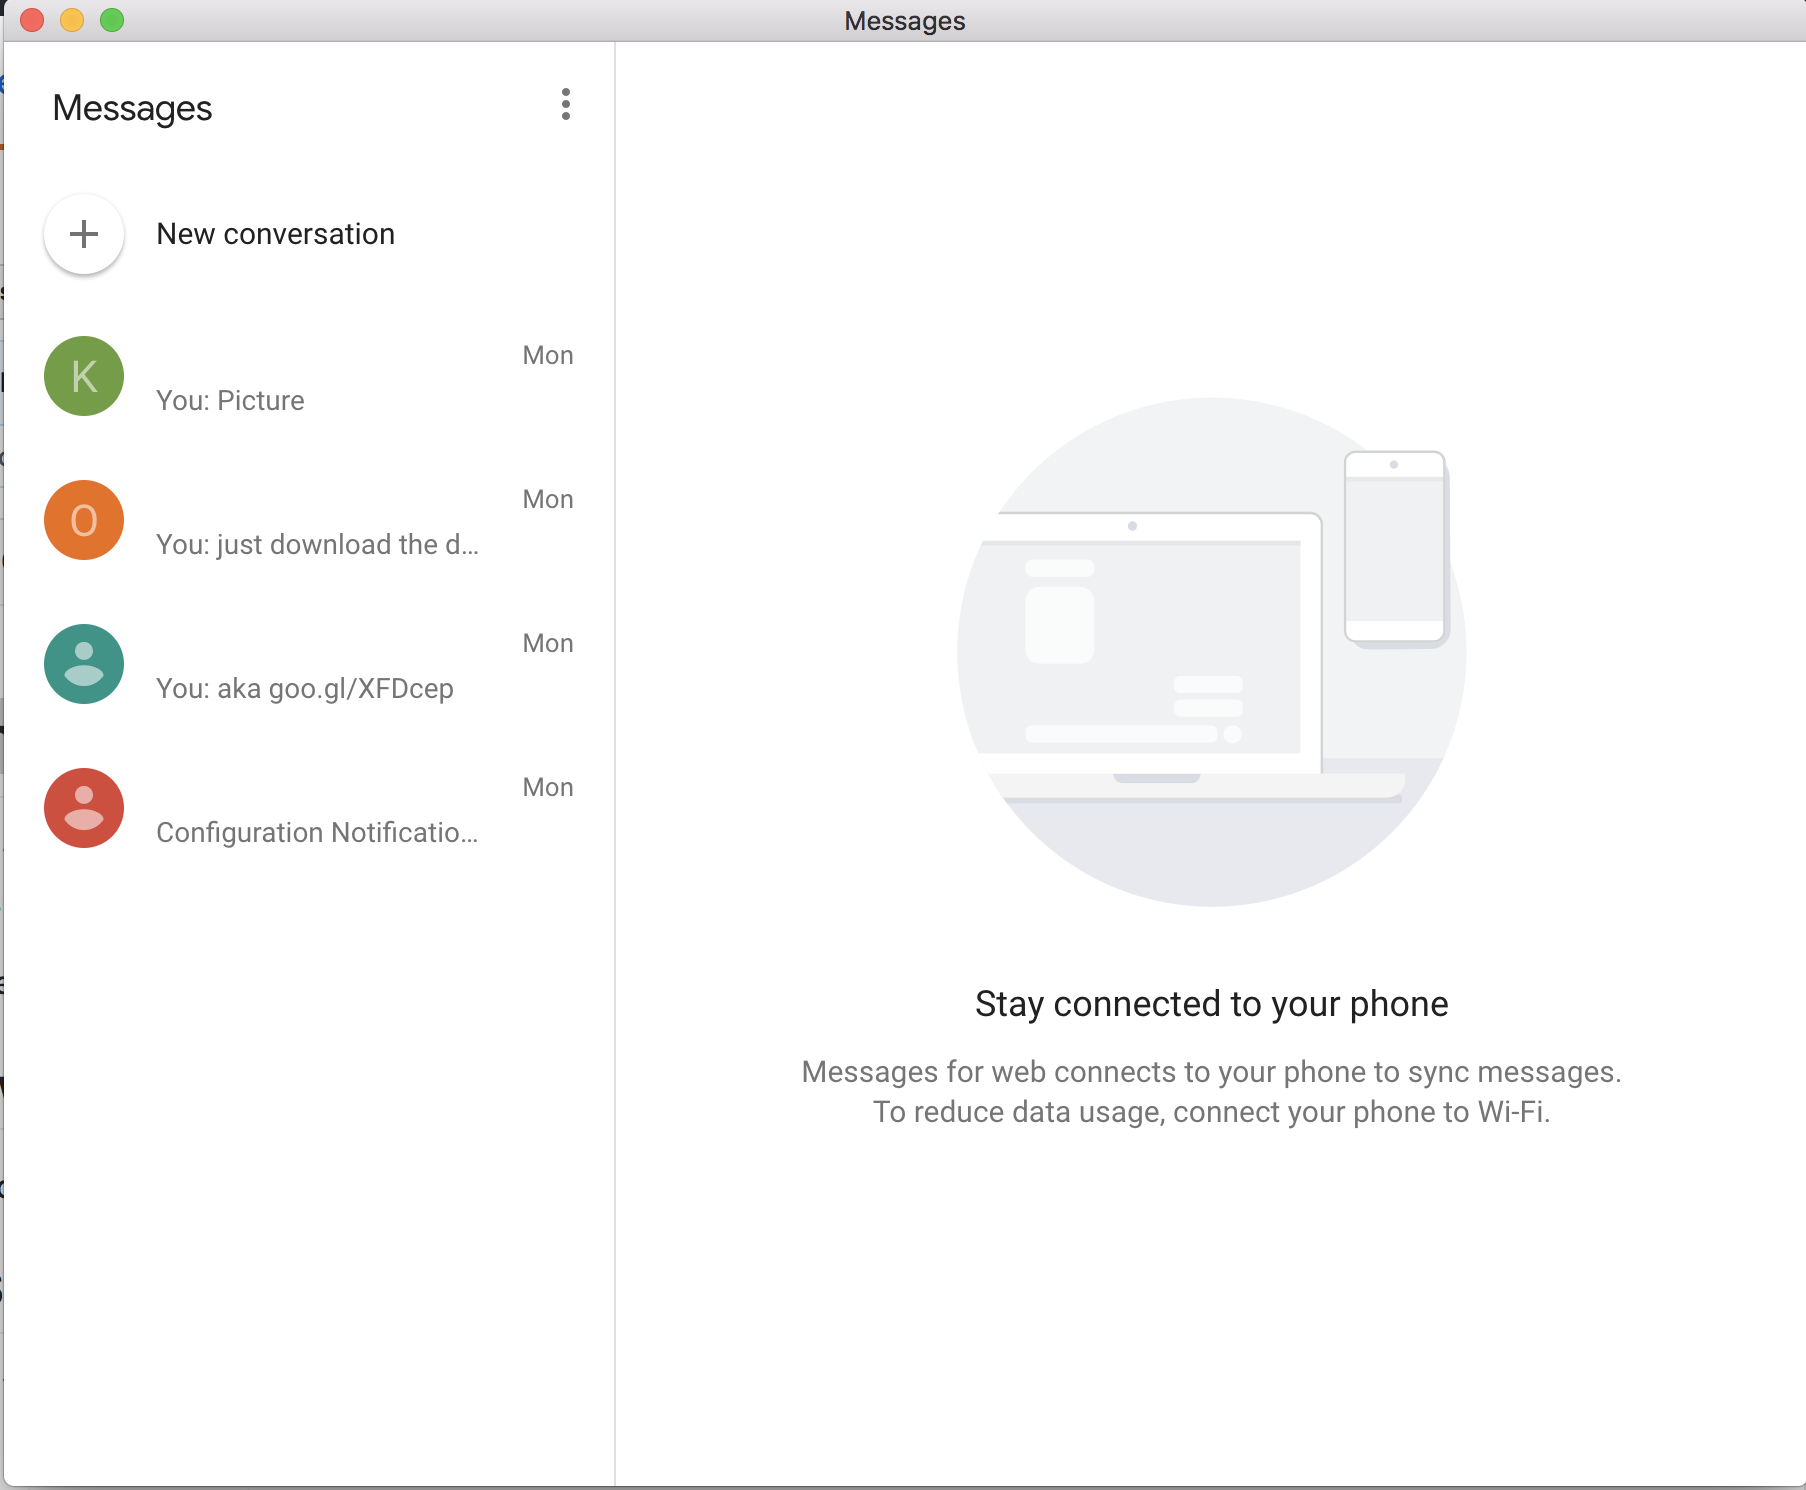
Task: Click the orange O contact avatar
Action: coord(84,520)
